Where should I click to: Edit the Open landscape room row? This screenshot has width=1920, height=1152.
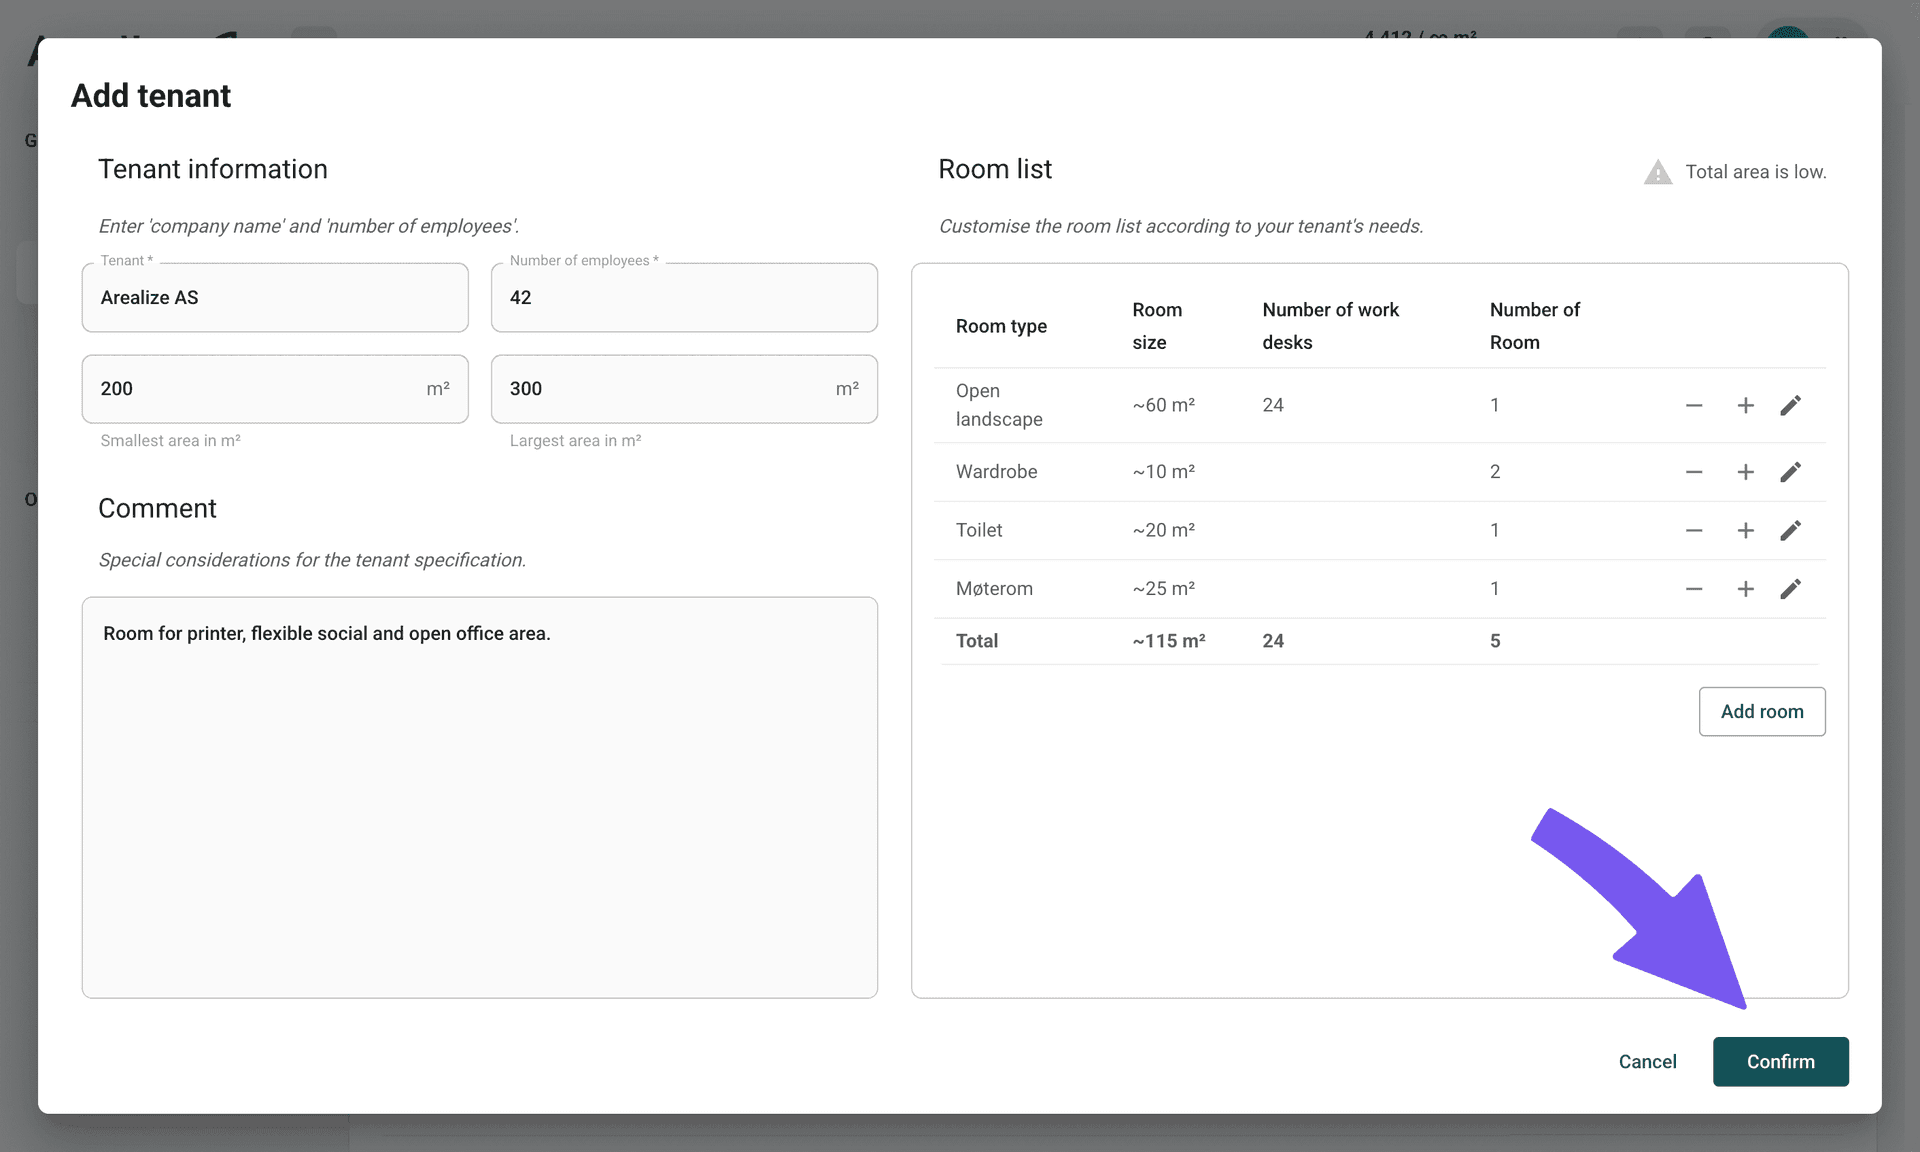coord(1790,405)
